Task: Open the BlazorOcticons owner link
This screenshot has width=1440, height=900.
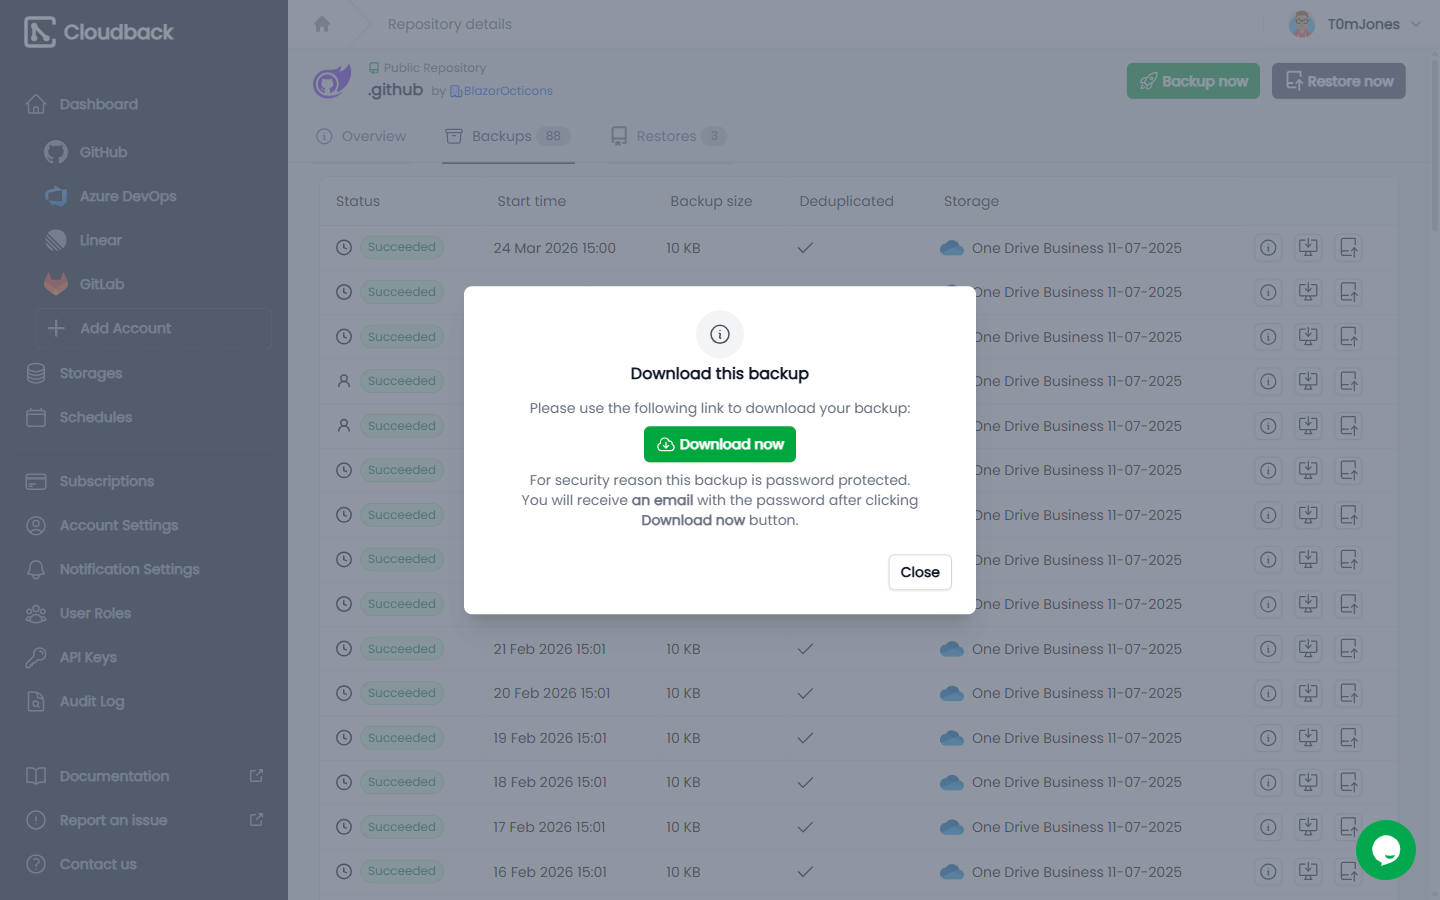Action: (x=501, y=91)
